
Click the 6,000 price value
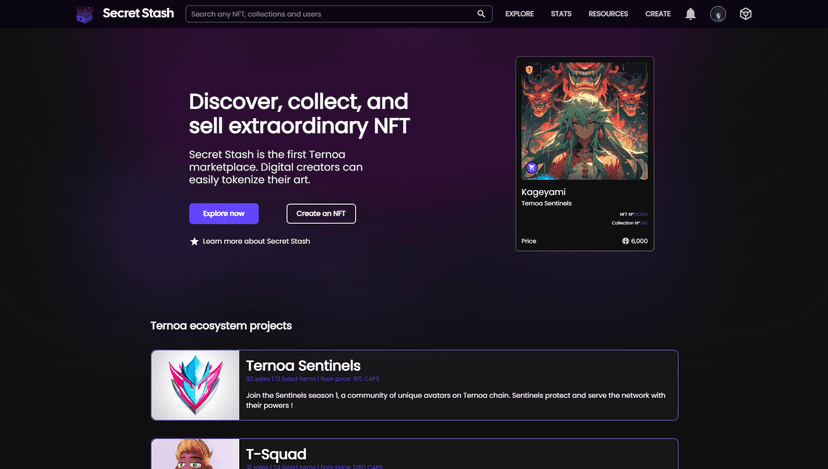tap(639, 241)
